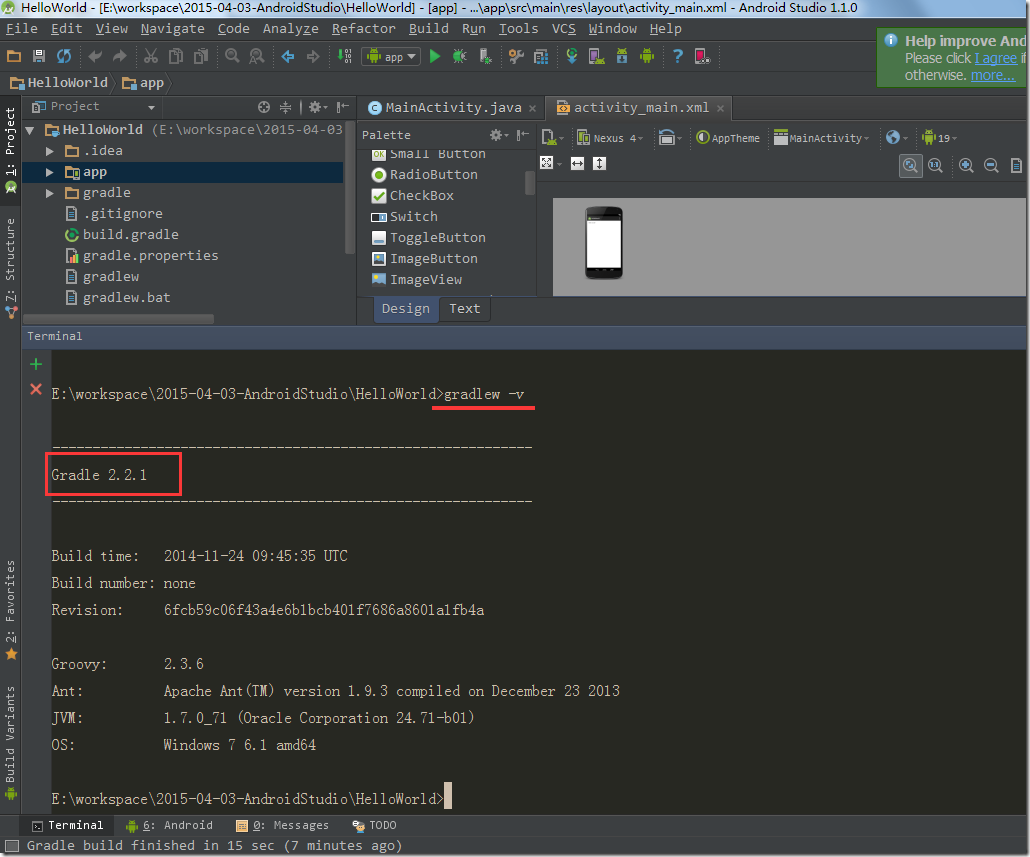Image resolution: width=1030 pixels, height=857 pixels.
Task: Switch to the Text editor tab
Action: [x=464, y=309]
